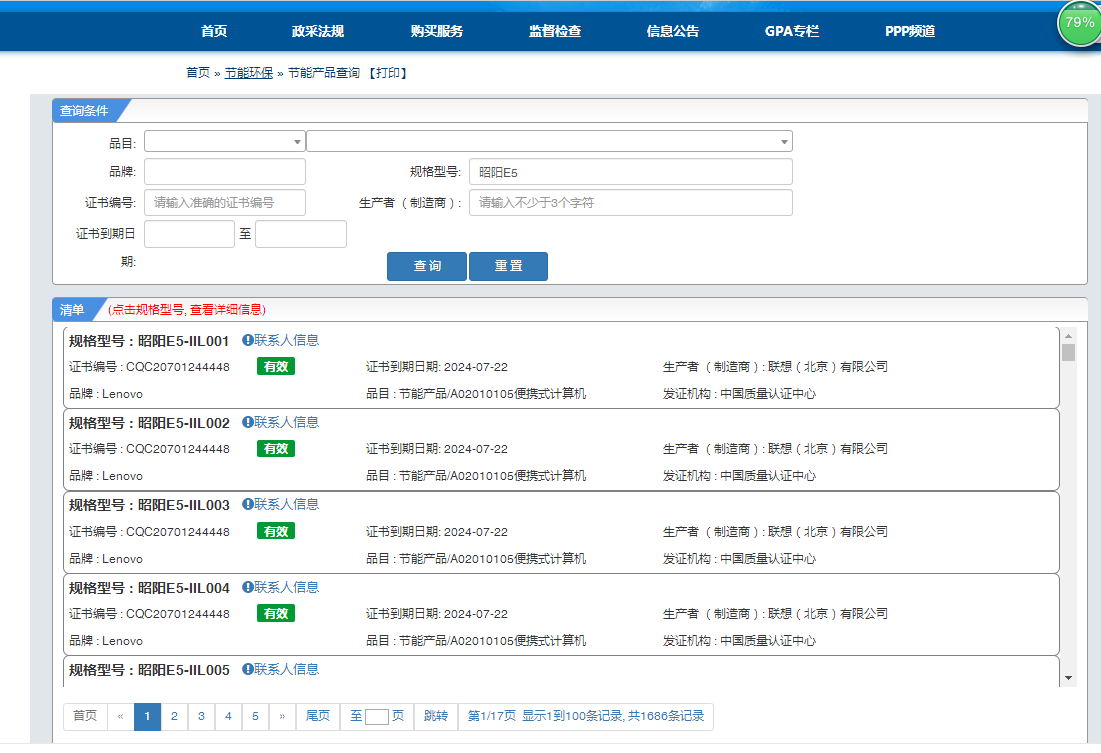The height and width of the screenshot is (753, 1101).
Task: Click the results list scroll up arrow
Action: pos(1068,336)
